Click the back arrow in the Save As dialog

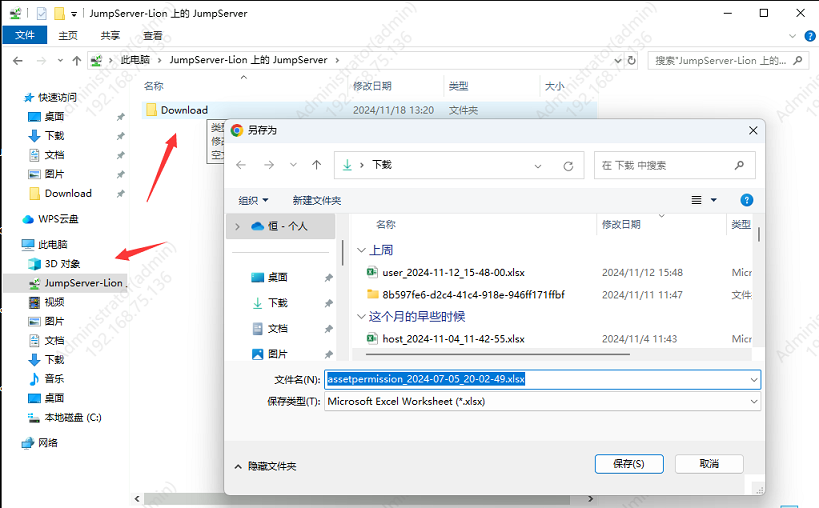pos(241,166)
